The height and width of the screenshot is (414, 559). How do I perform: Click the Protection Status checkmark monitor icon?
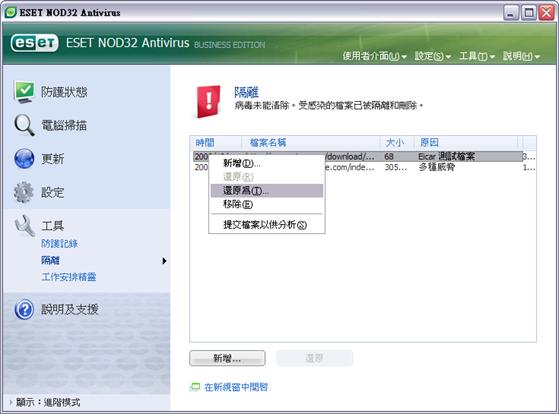24,92
